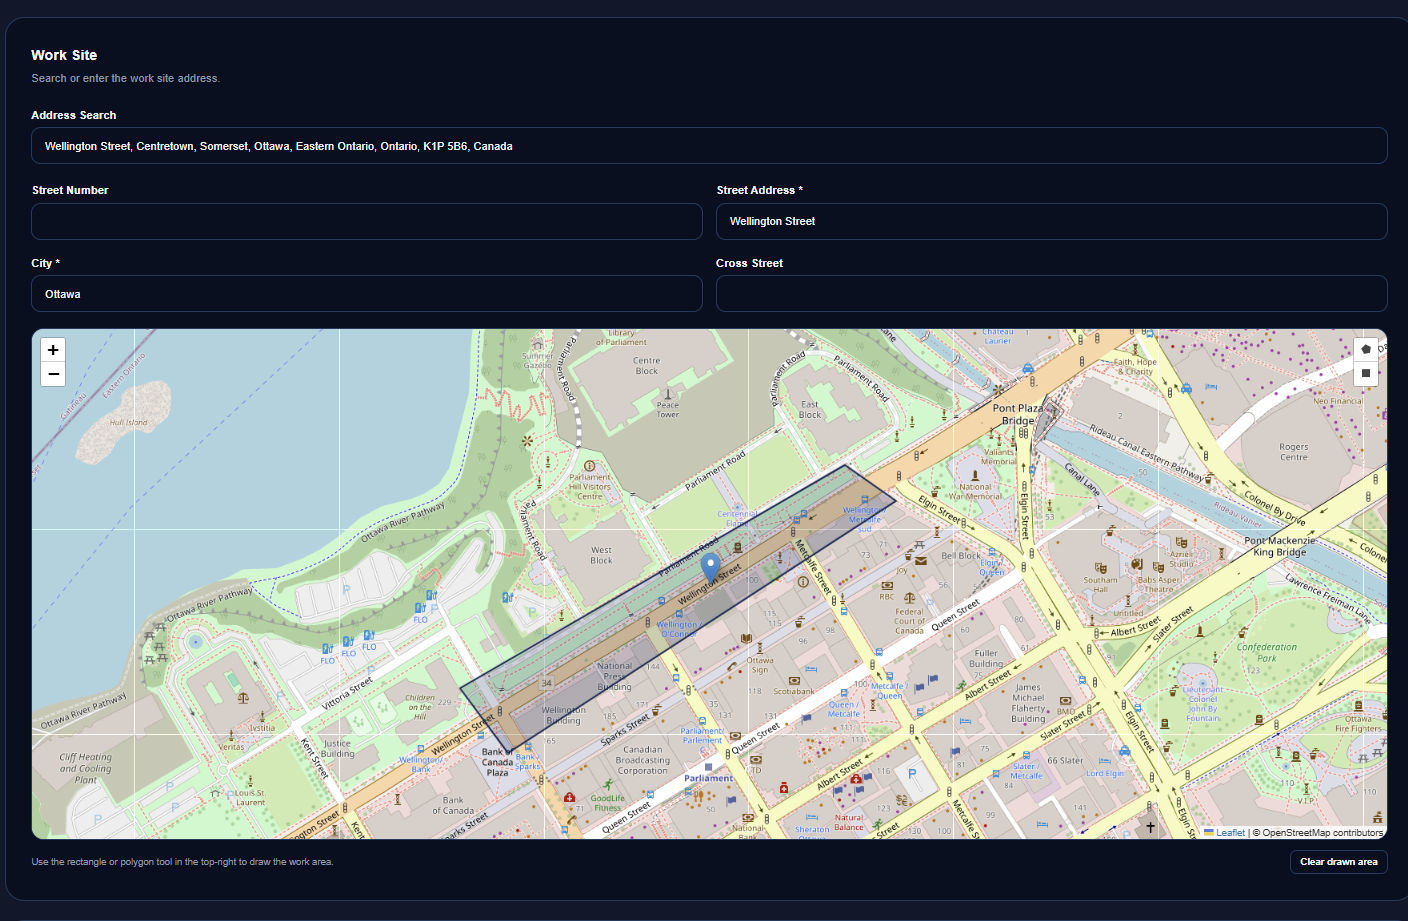Viewport: 1408px width, 921px height.
Task: Click the Cliff Heating and Cooling Plant label
Action: pyautogui.click(x=85, y=768)
